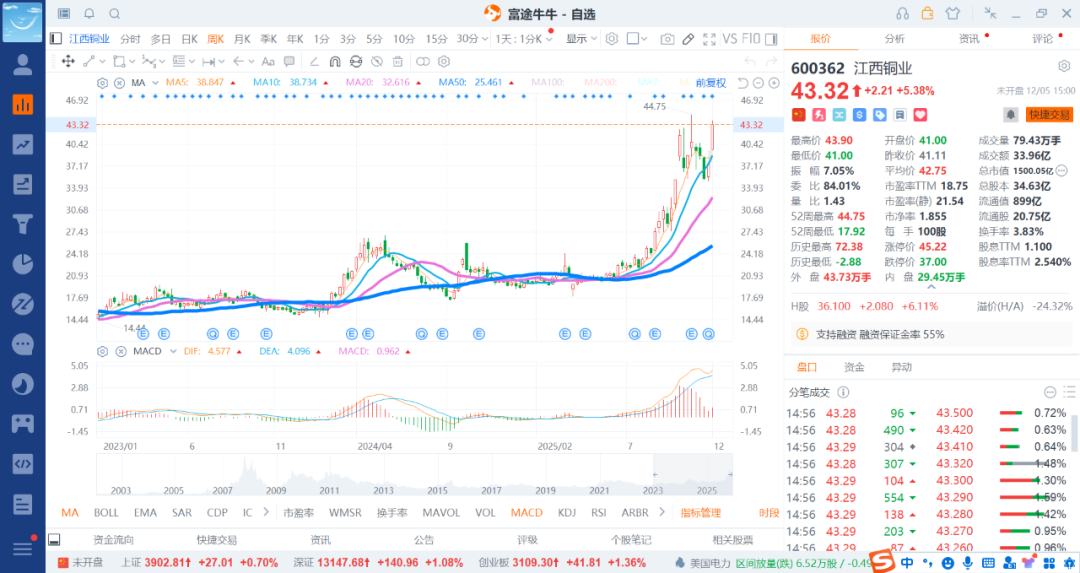Click the pink heart favorite icon
The height and width of the screenshot is (573, 1080).
[920, 115]
